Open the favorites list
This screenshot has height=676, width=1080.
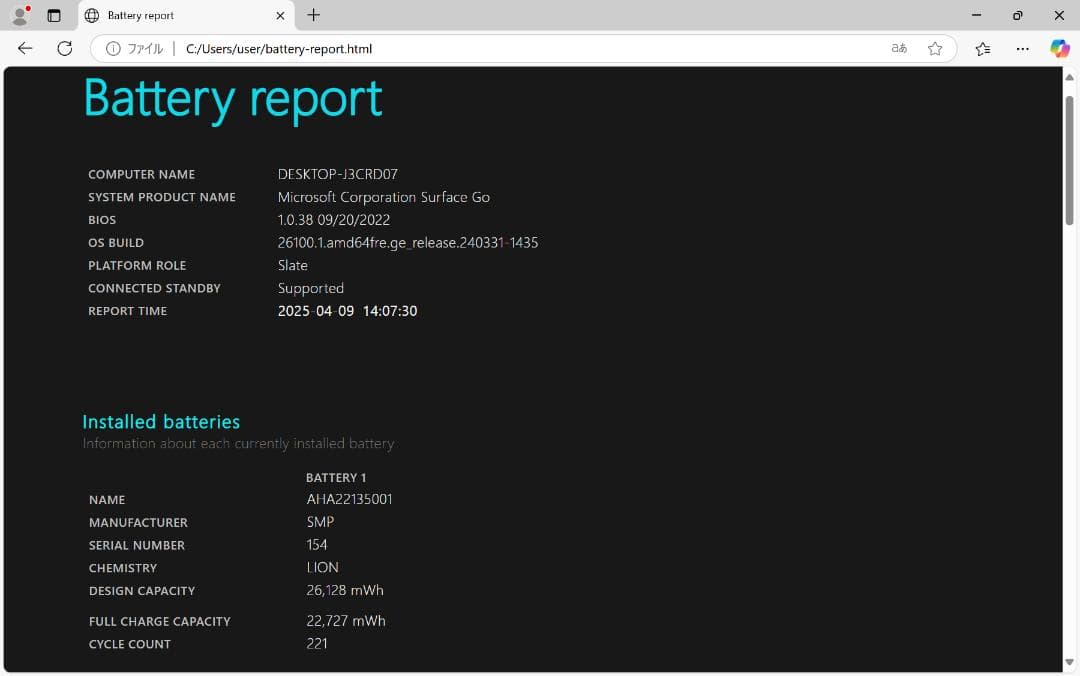pos(983,48)
